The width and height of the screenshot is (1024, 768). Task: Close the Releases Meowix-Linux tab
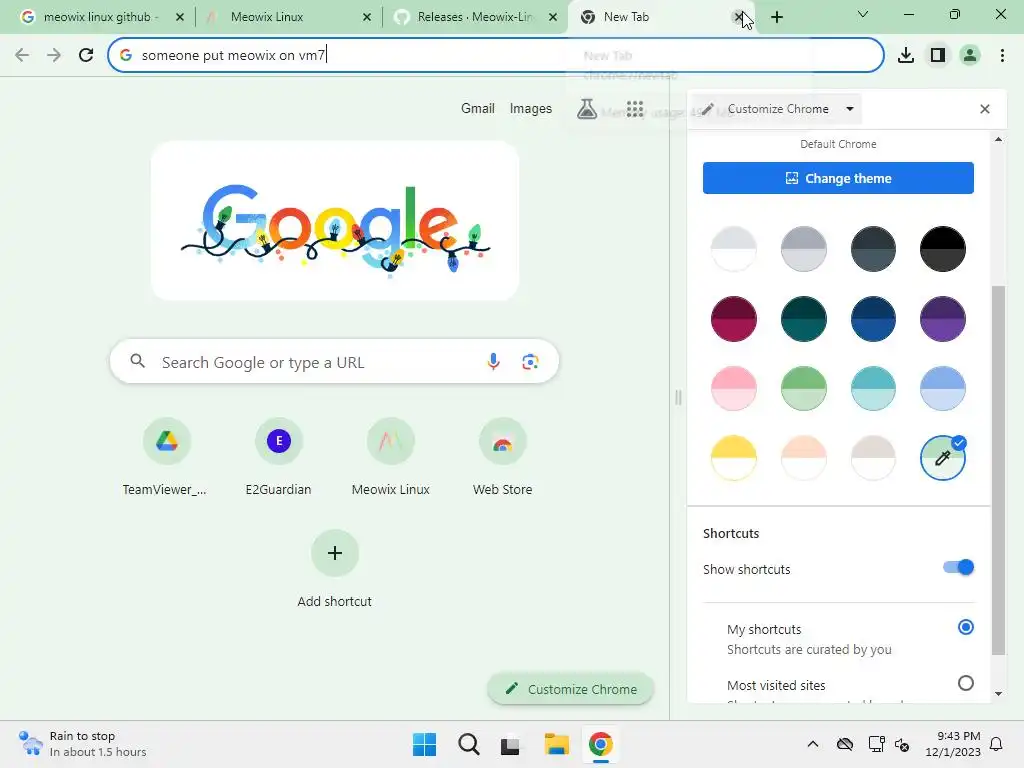coord(553,17)
